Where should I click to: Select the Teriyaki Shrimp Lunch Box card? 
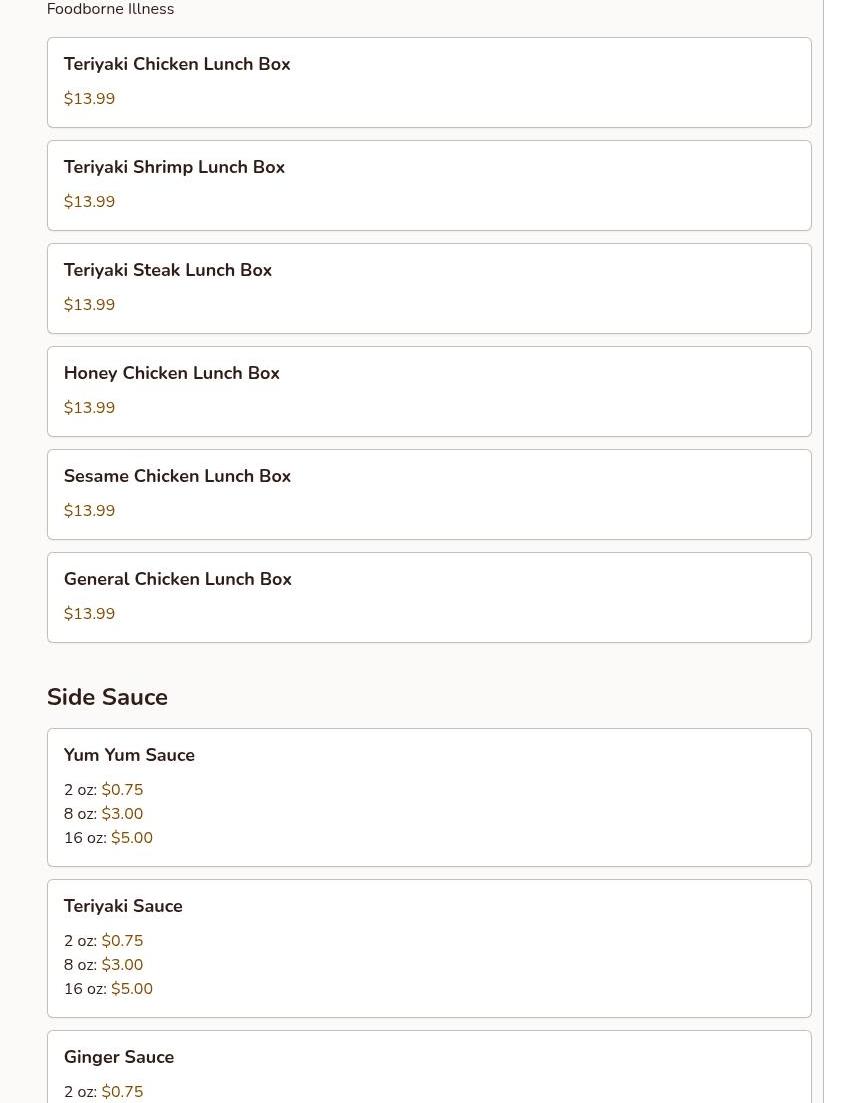429,186
